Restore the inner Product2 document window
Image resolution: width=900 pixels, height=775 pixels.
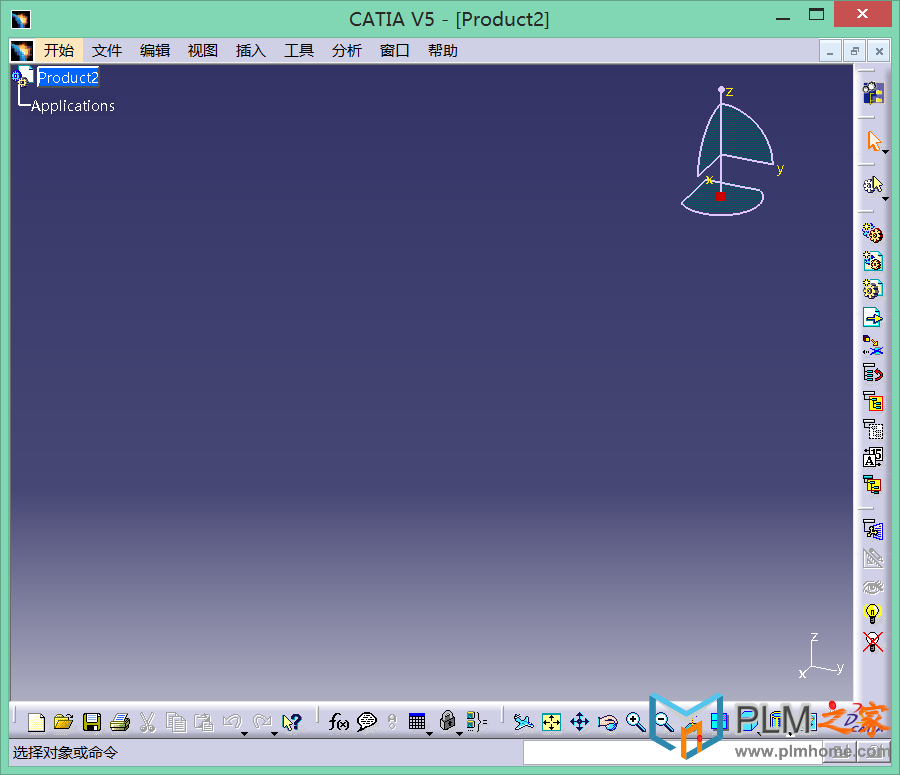point(855,51)
